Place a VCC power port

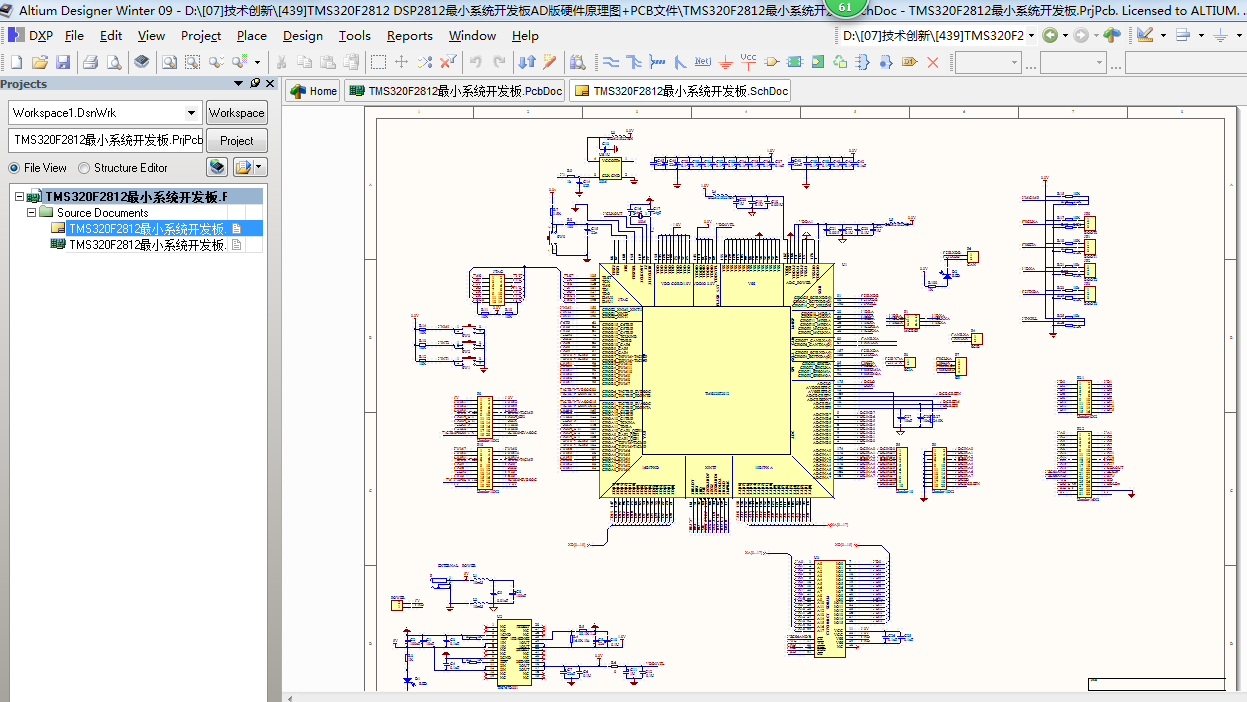[749, 62]
